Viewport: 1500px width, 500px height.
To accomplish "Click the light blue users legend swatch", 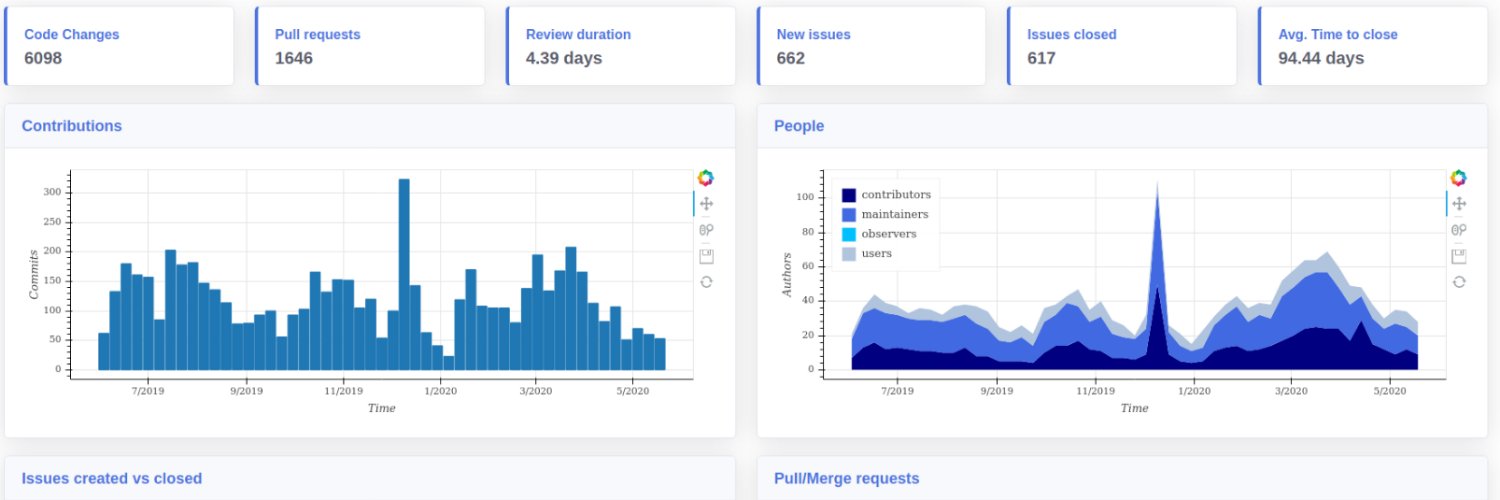I will (849, 253).
